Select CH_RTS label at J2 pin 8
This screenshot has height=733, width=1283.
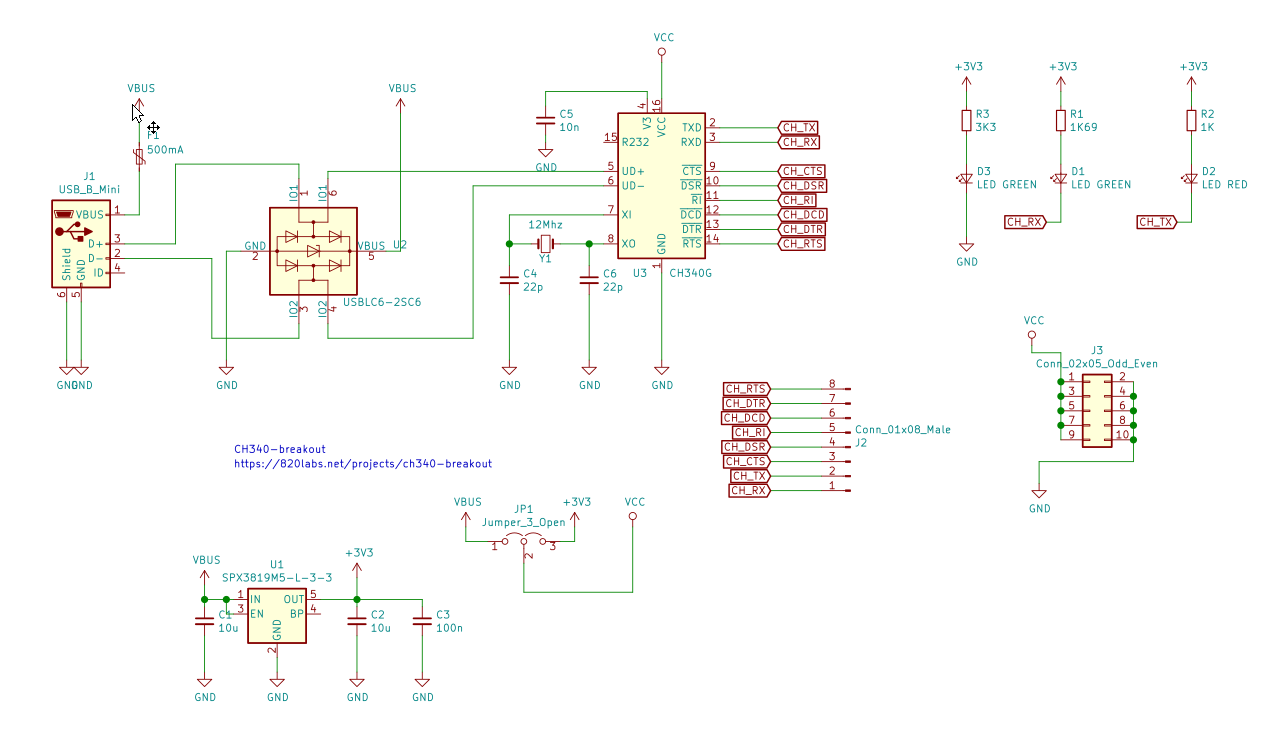(747, 388)
